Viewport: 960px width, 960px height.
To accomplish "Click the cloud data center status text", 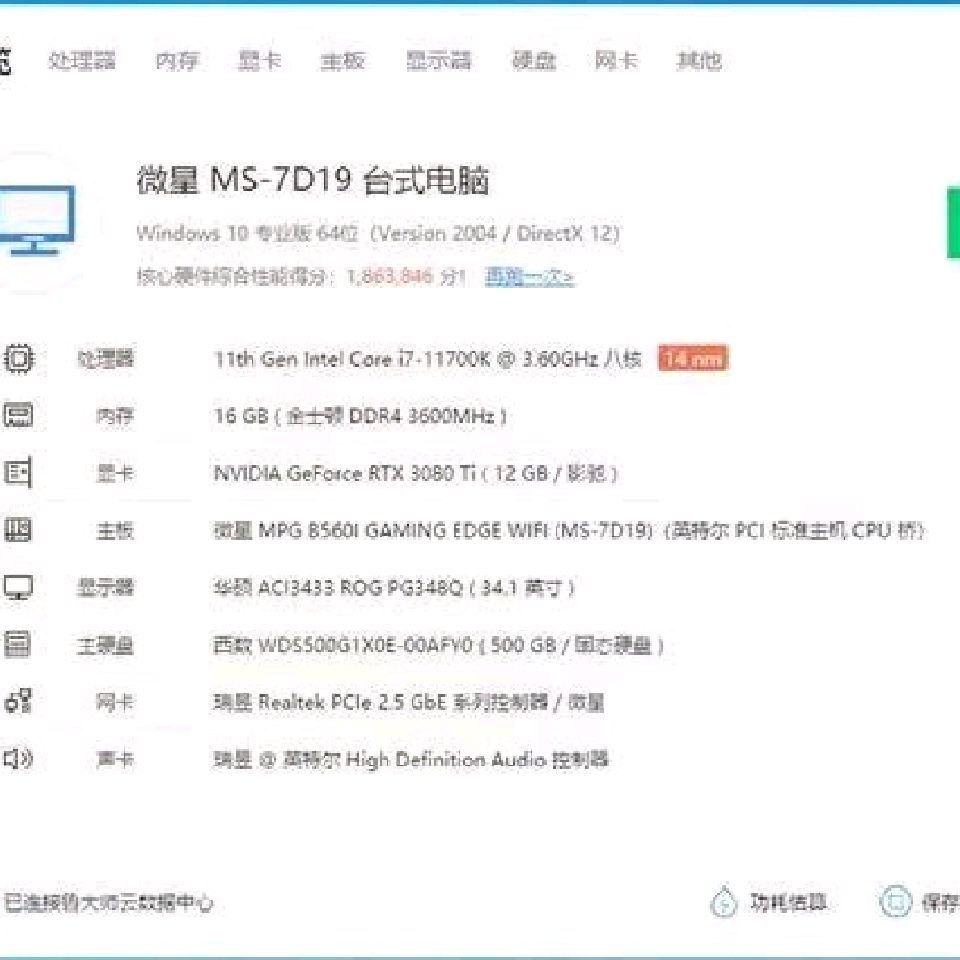I will coord(108,902).
